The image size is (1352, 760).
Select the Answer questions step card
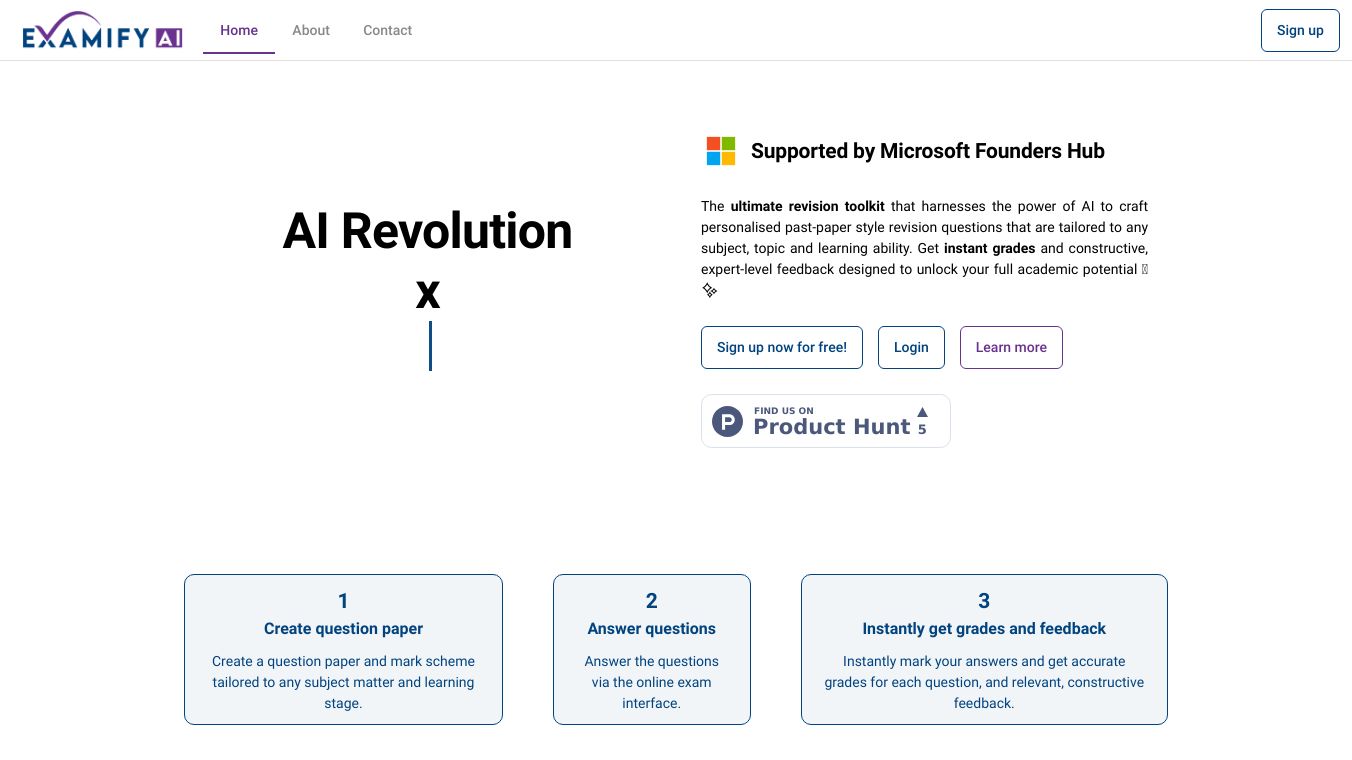652,649
